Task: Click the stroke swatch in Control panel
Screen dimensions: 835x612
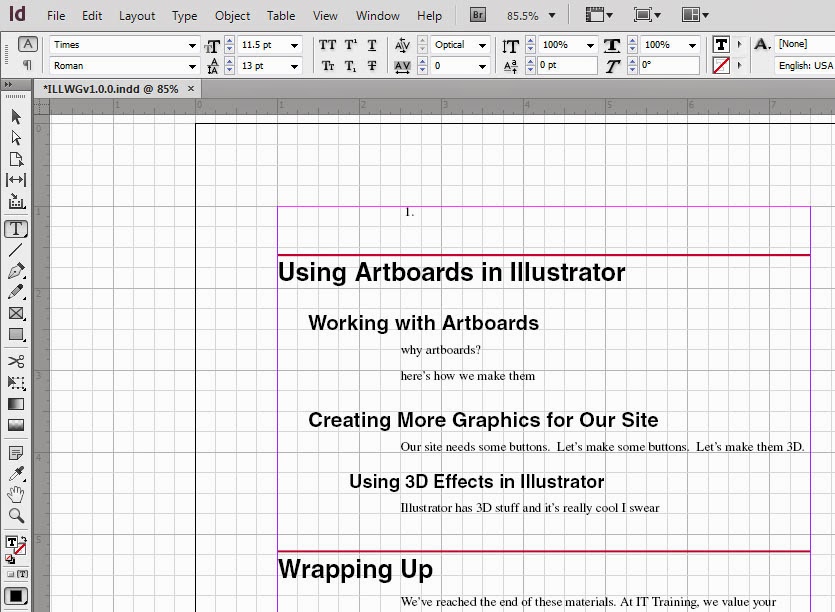Action: coord(721,66)
